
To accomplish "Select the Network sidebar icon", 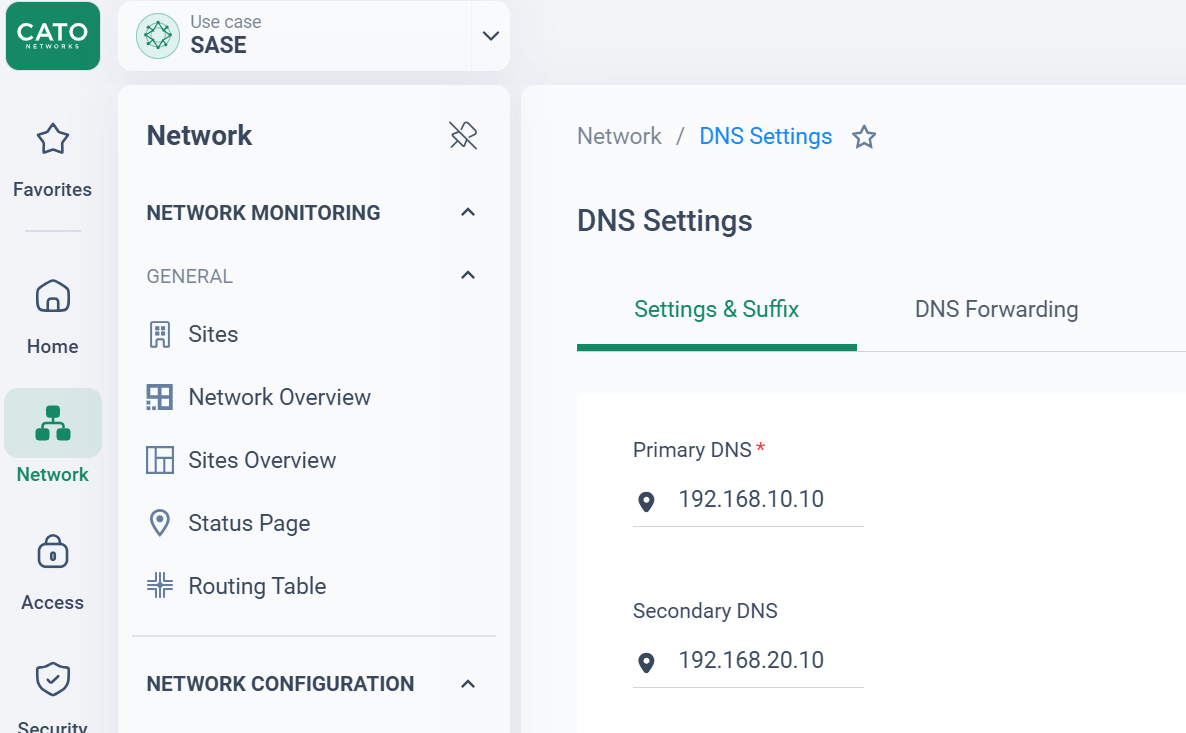I will click(52, 423).
